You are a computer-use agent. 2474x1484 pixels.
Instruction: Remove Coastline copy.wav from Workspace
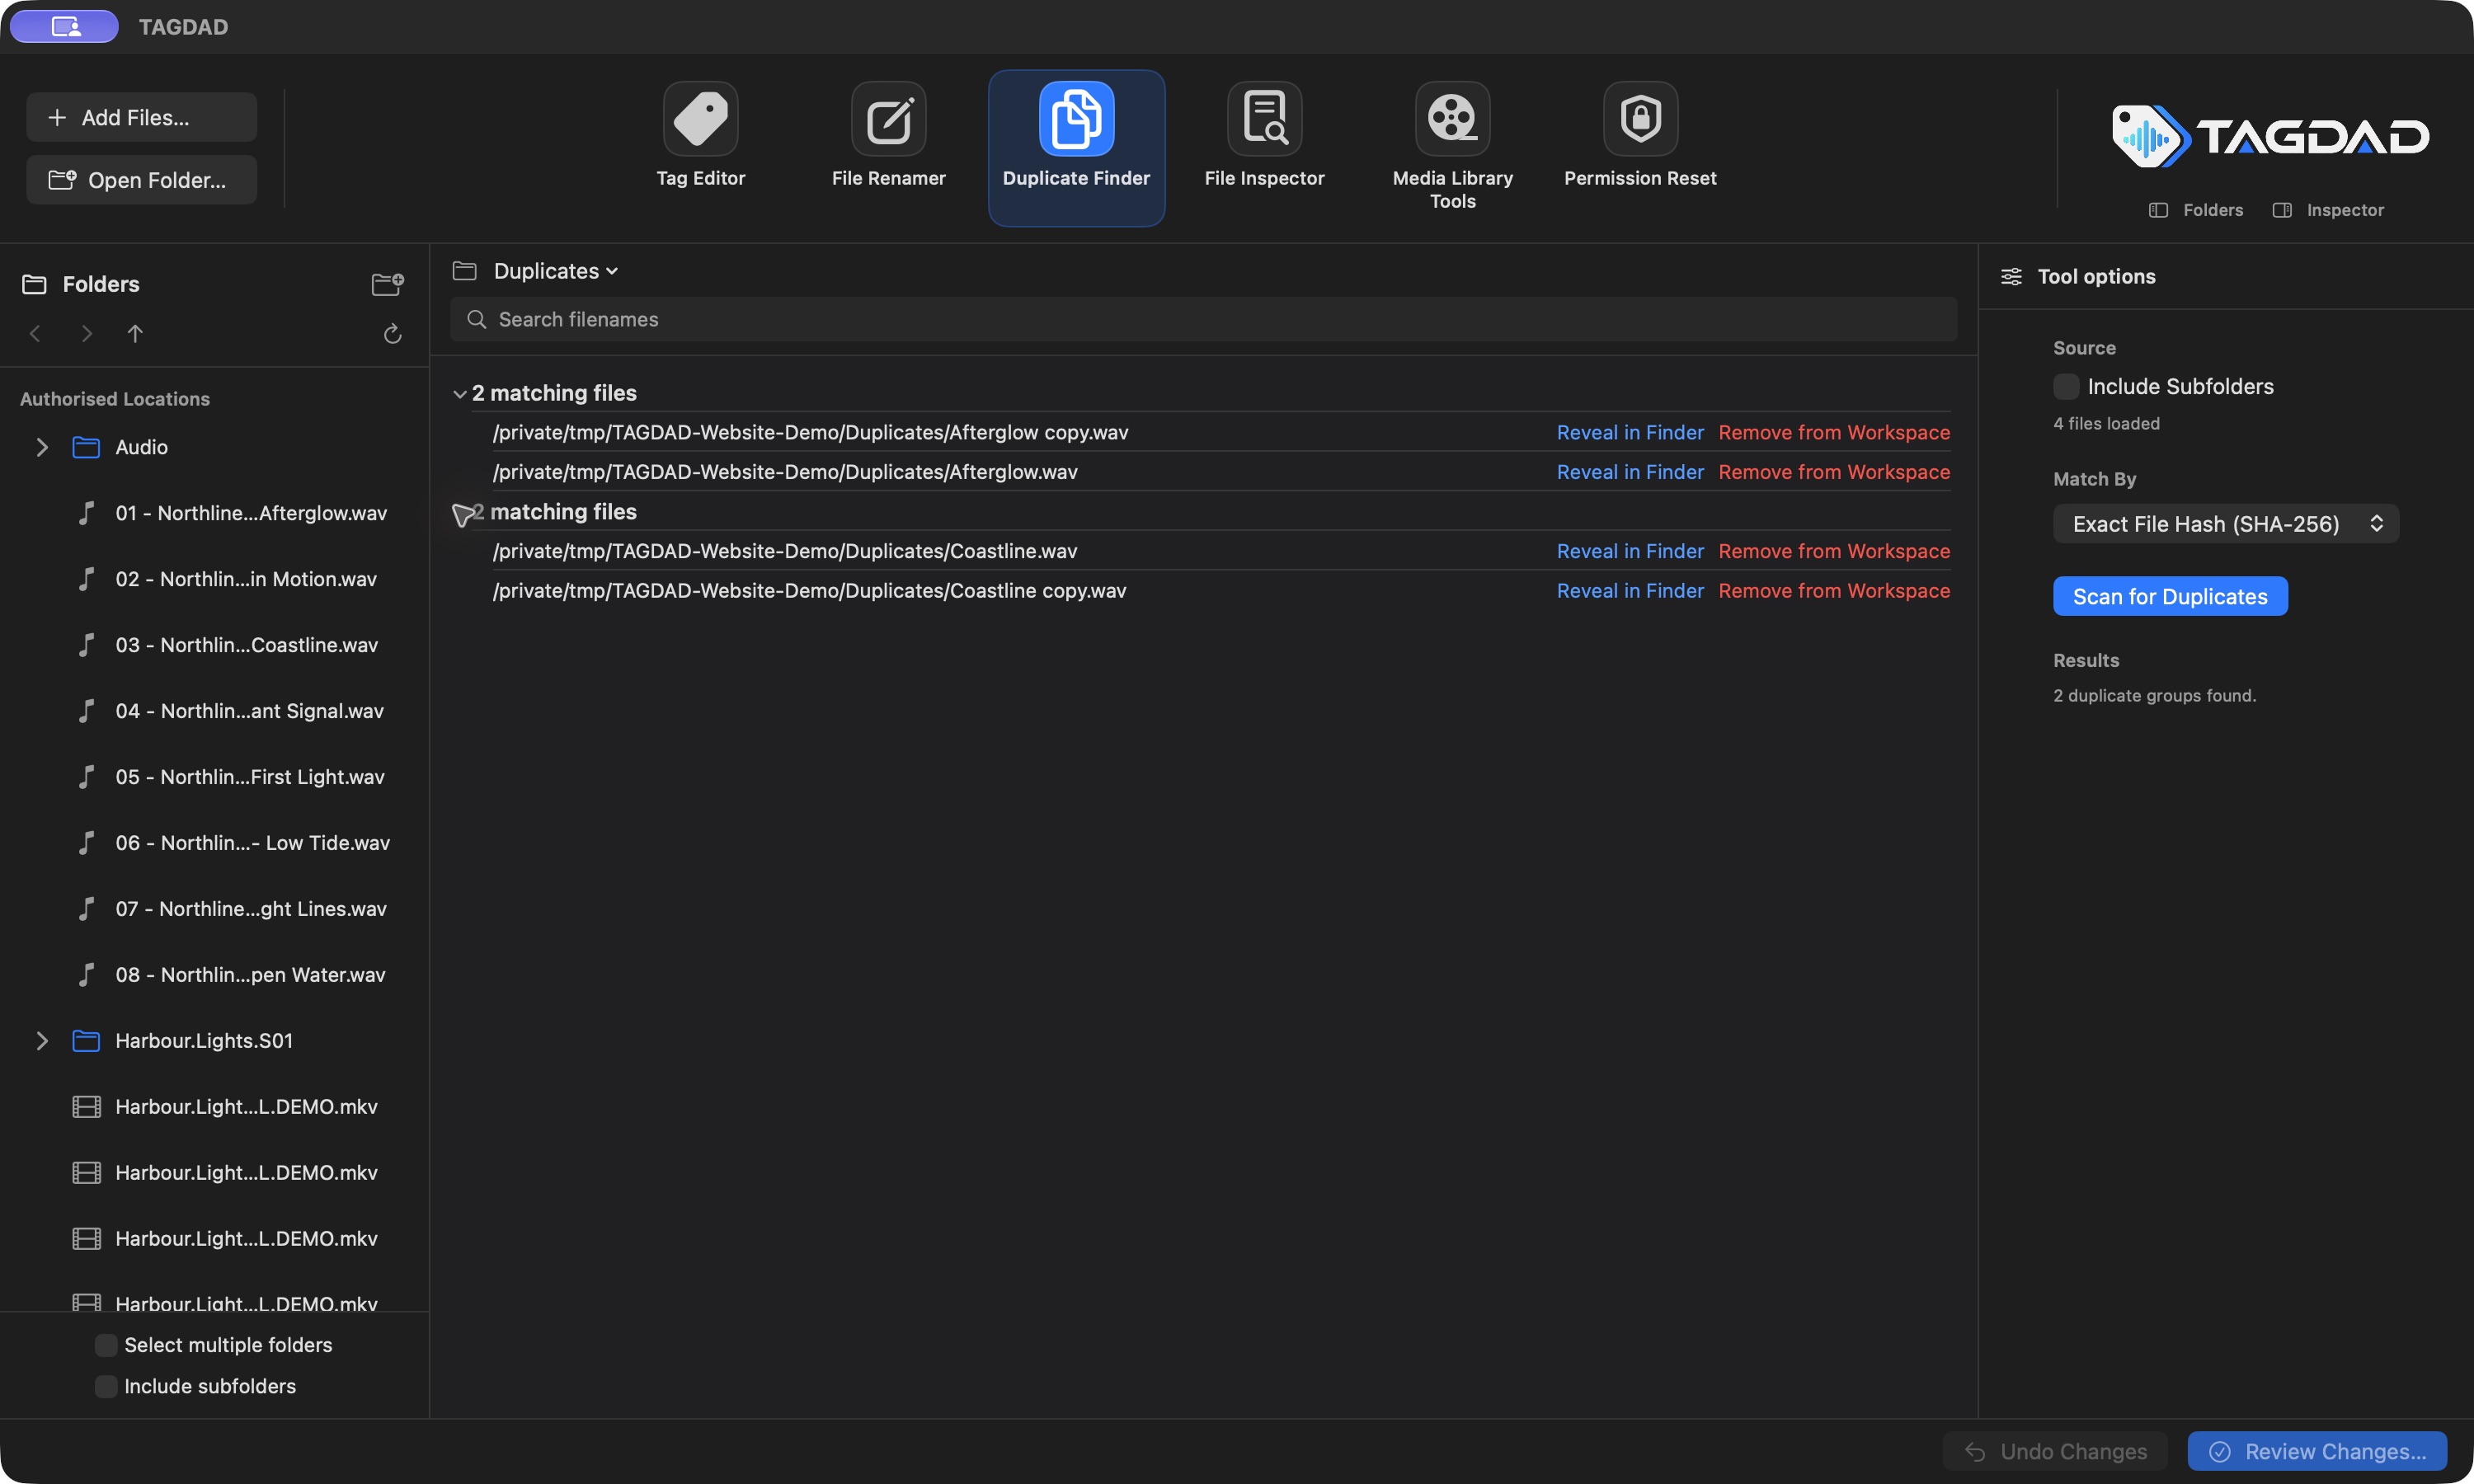coord(1834,591)
